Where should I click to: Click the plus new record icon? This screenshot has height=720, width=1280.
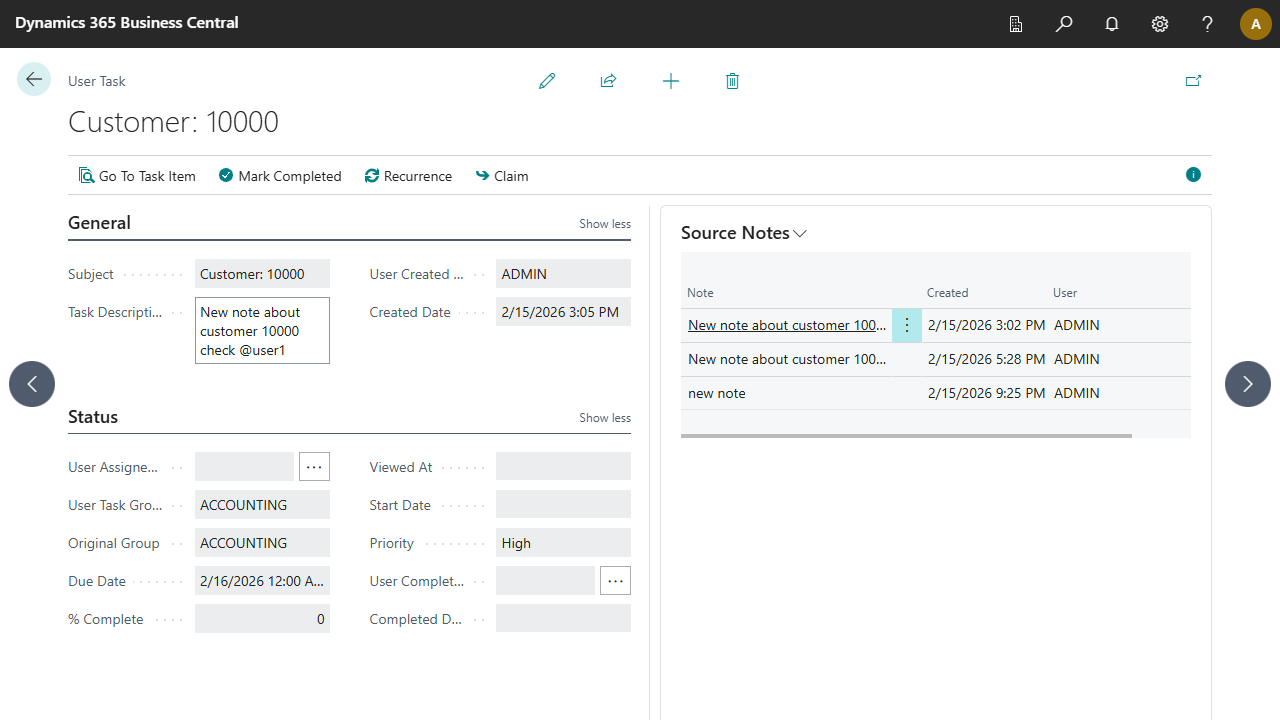coord(671,81)
